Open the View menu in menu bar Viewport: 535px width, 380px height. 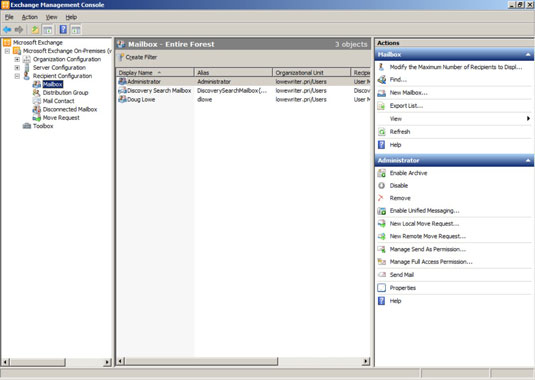coord(52,17)
